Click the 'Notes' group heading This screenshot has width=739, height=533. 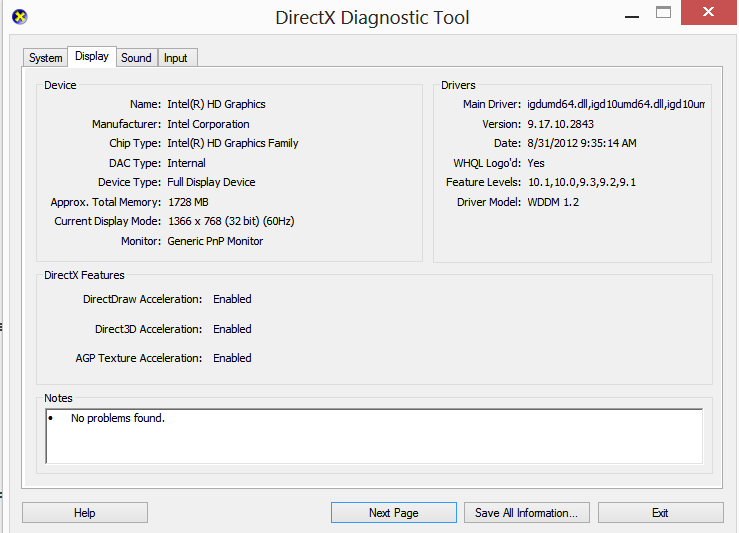(58, 398)
